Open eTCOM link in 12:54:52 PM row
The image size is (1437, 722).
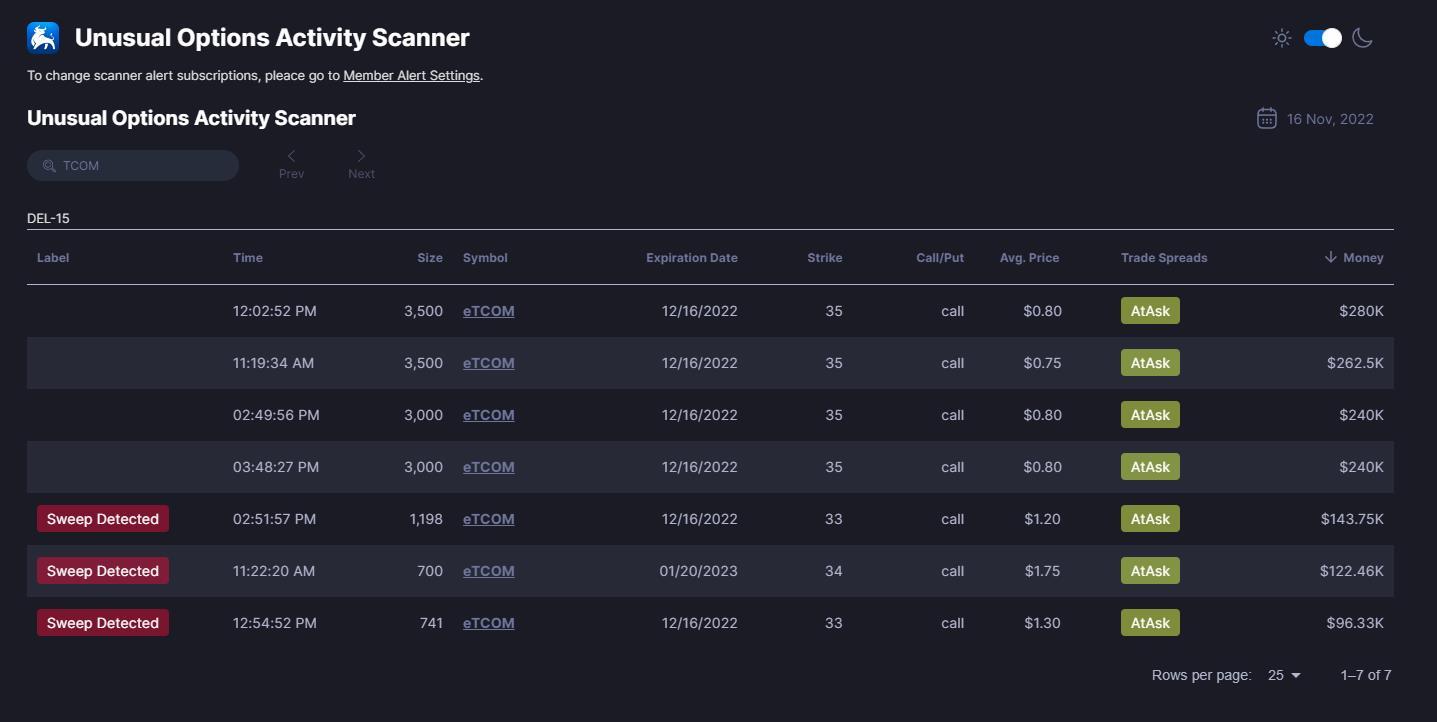click(x=489, y=623)
